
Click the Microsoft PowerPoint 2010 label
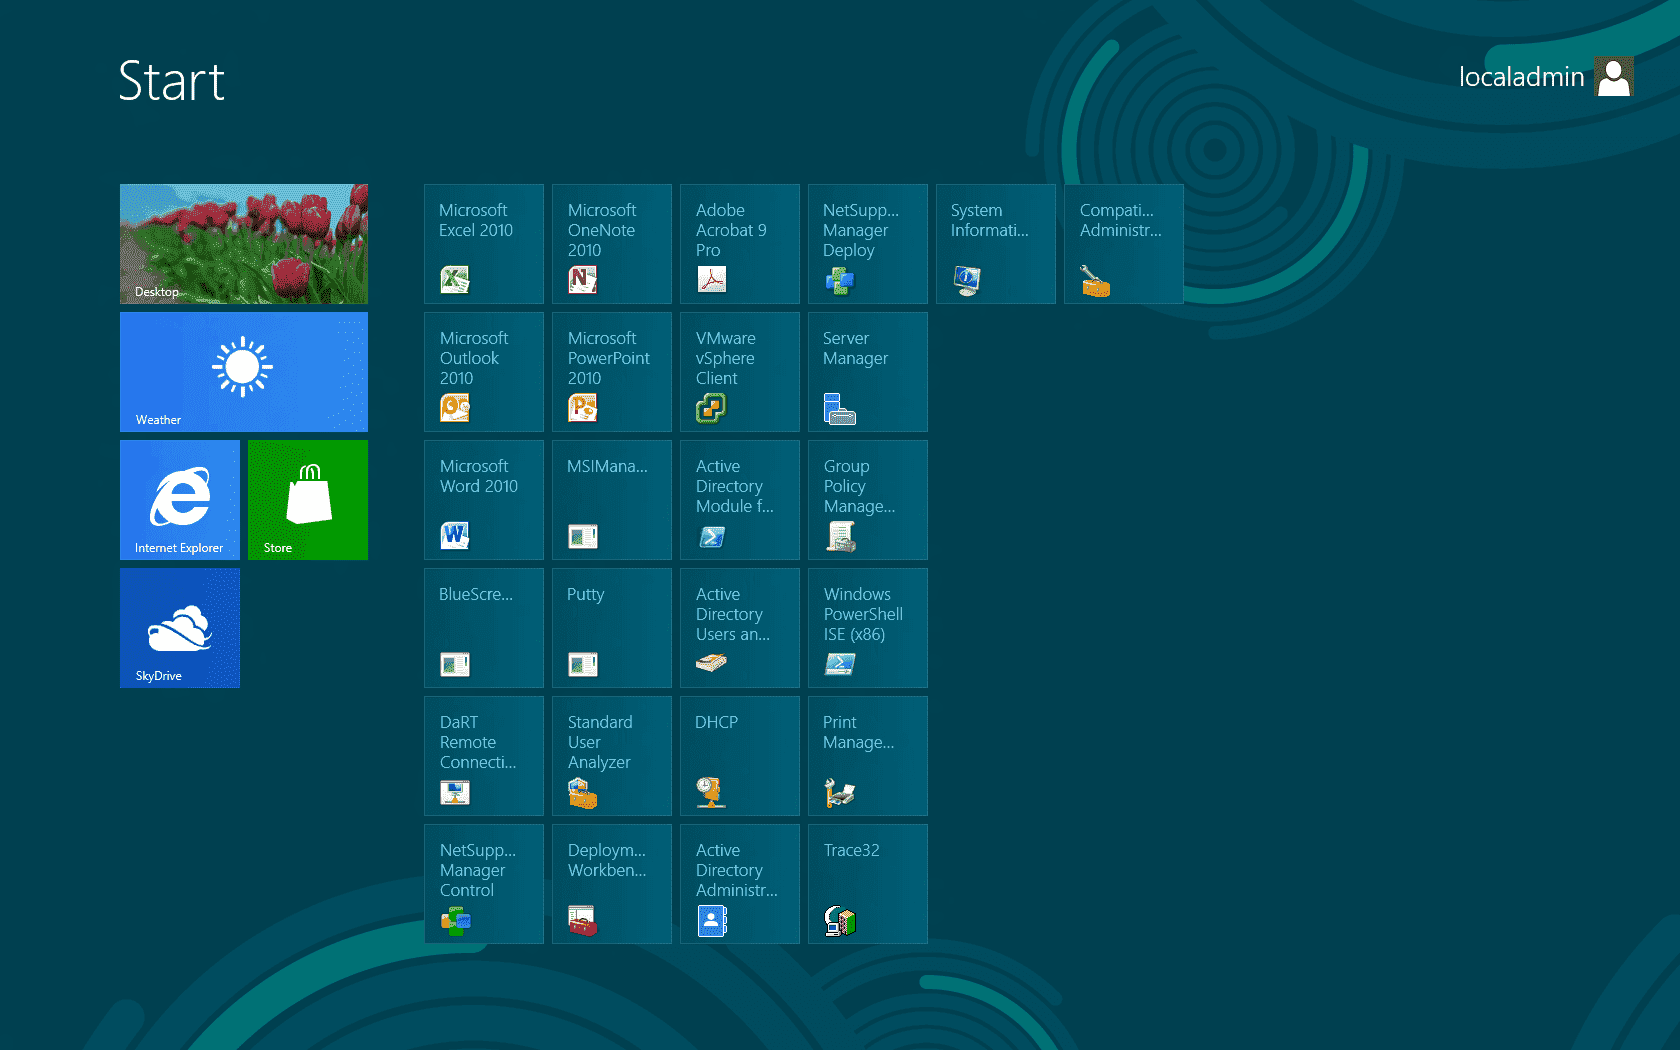coord(609,358)
